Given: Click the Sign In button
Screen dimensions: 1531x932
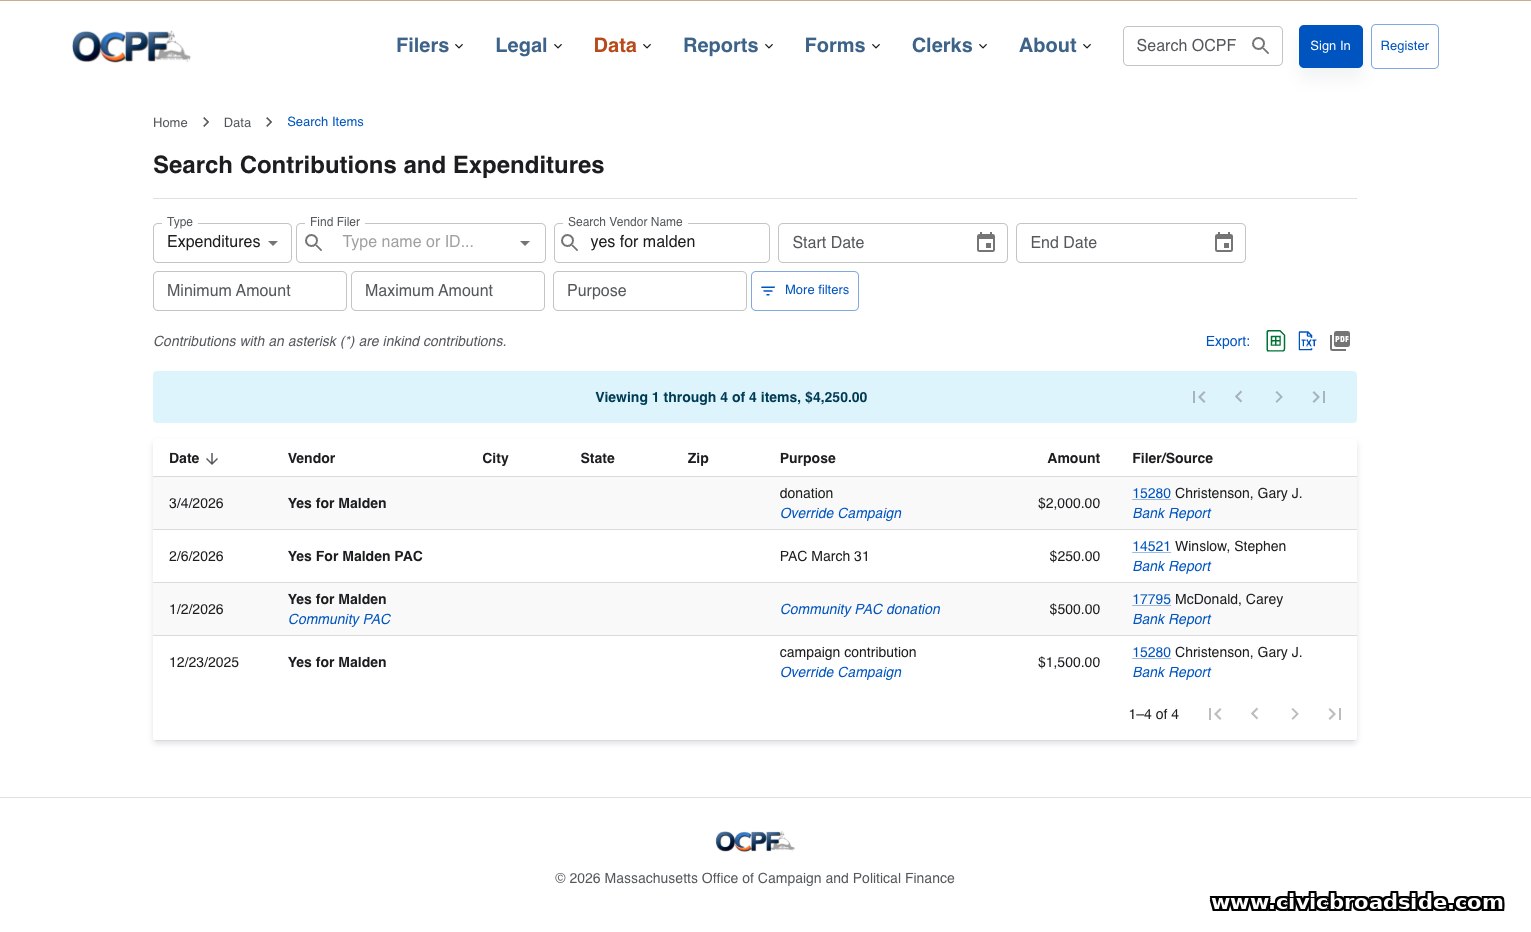Looking at the screenshot, I should pos(1330,46).
